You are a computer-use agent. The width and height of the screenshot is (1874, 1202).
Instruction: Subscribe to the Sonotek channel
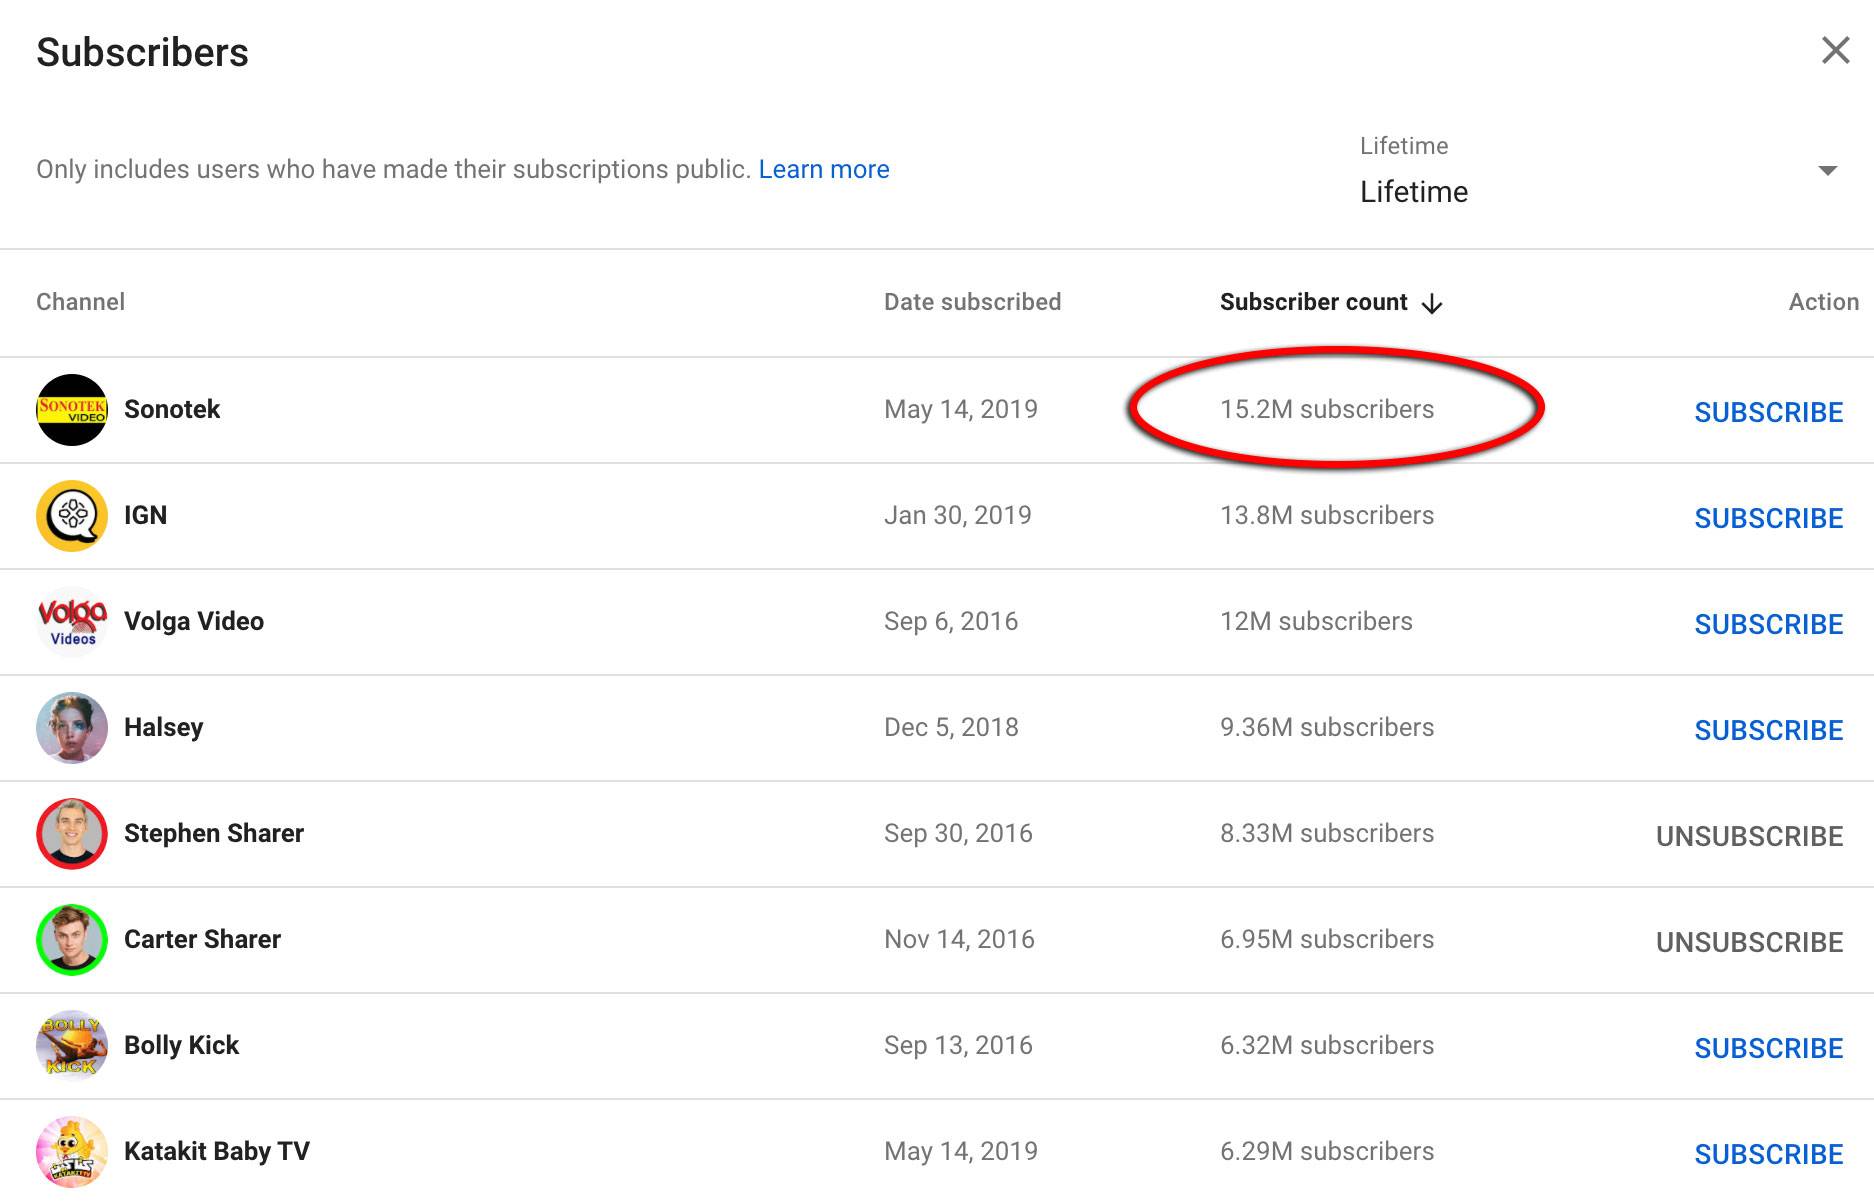[1768, 412]
